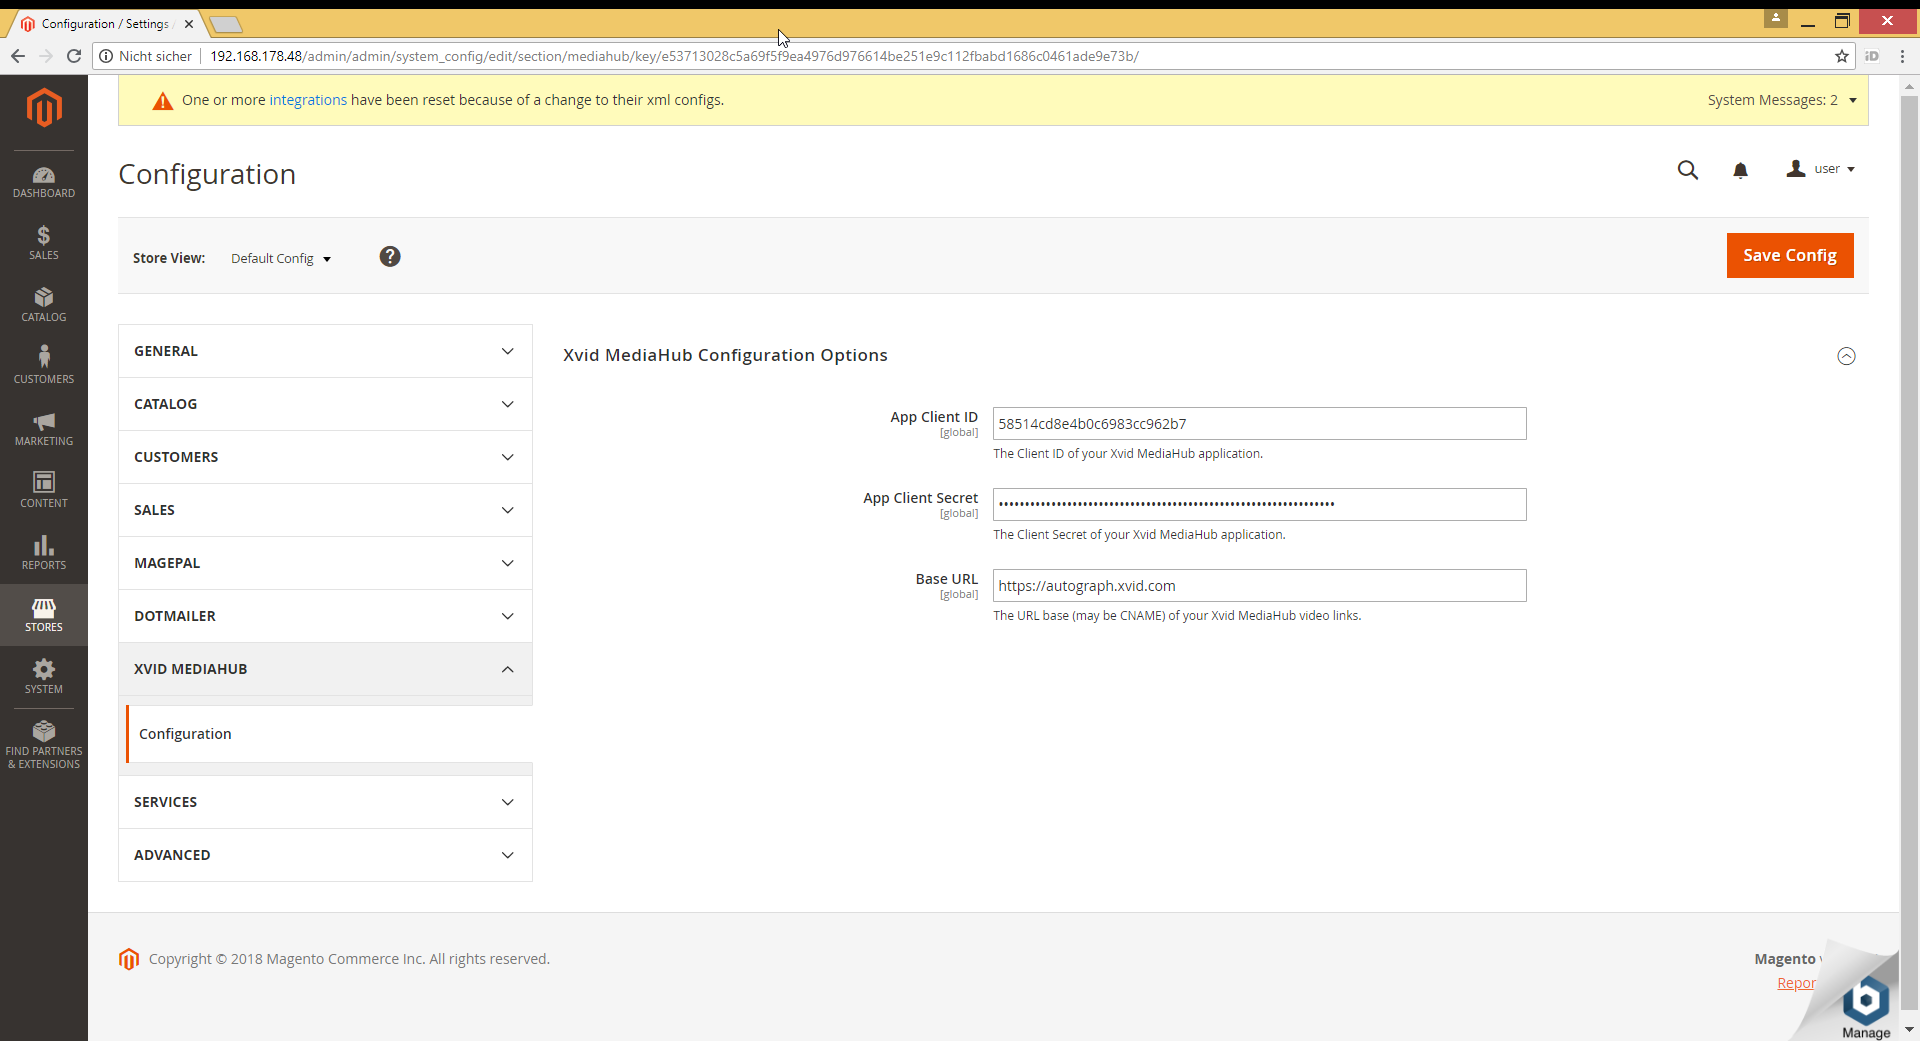Expand the CUSTOMERS config section
This screenshot has height=1041, width=1920.
(325, 457)
